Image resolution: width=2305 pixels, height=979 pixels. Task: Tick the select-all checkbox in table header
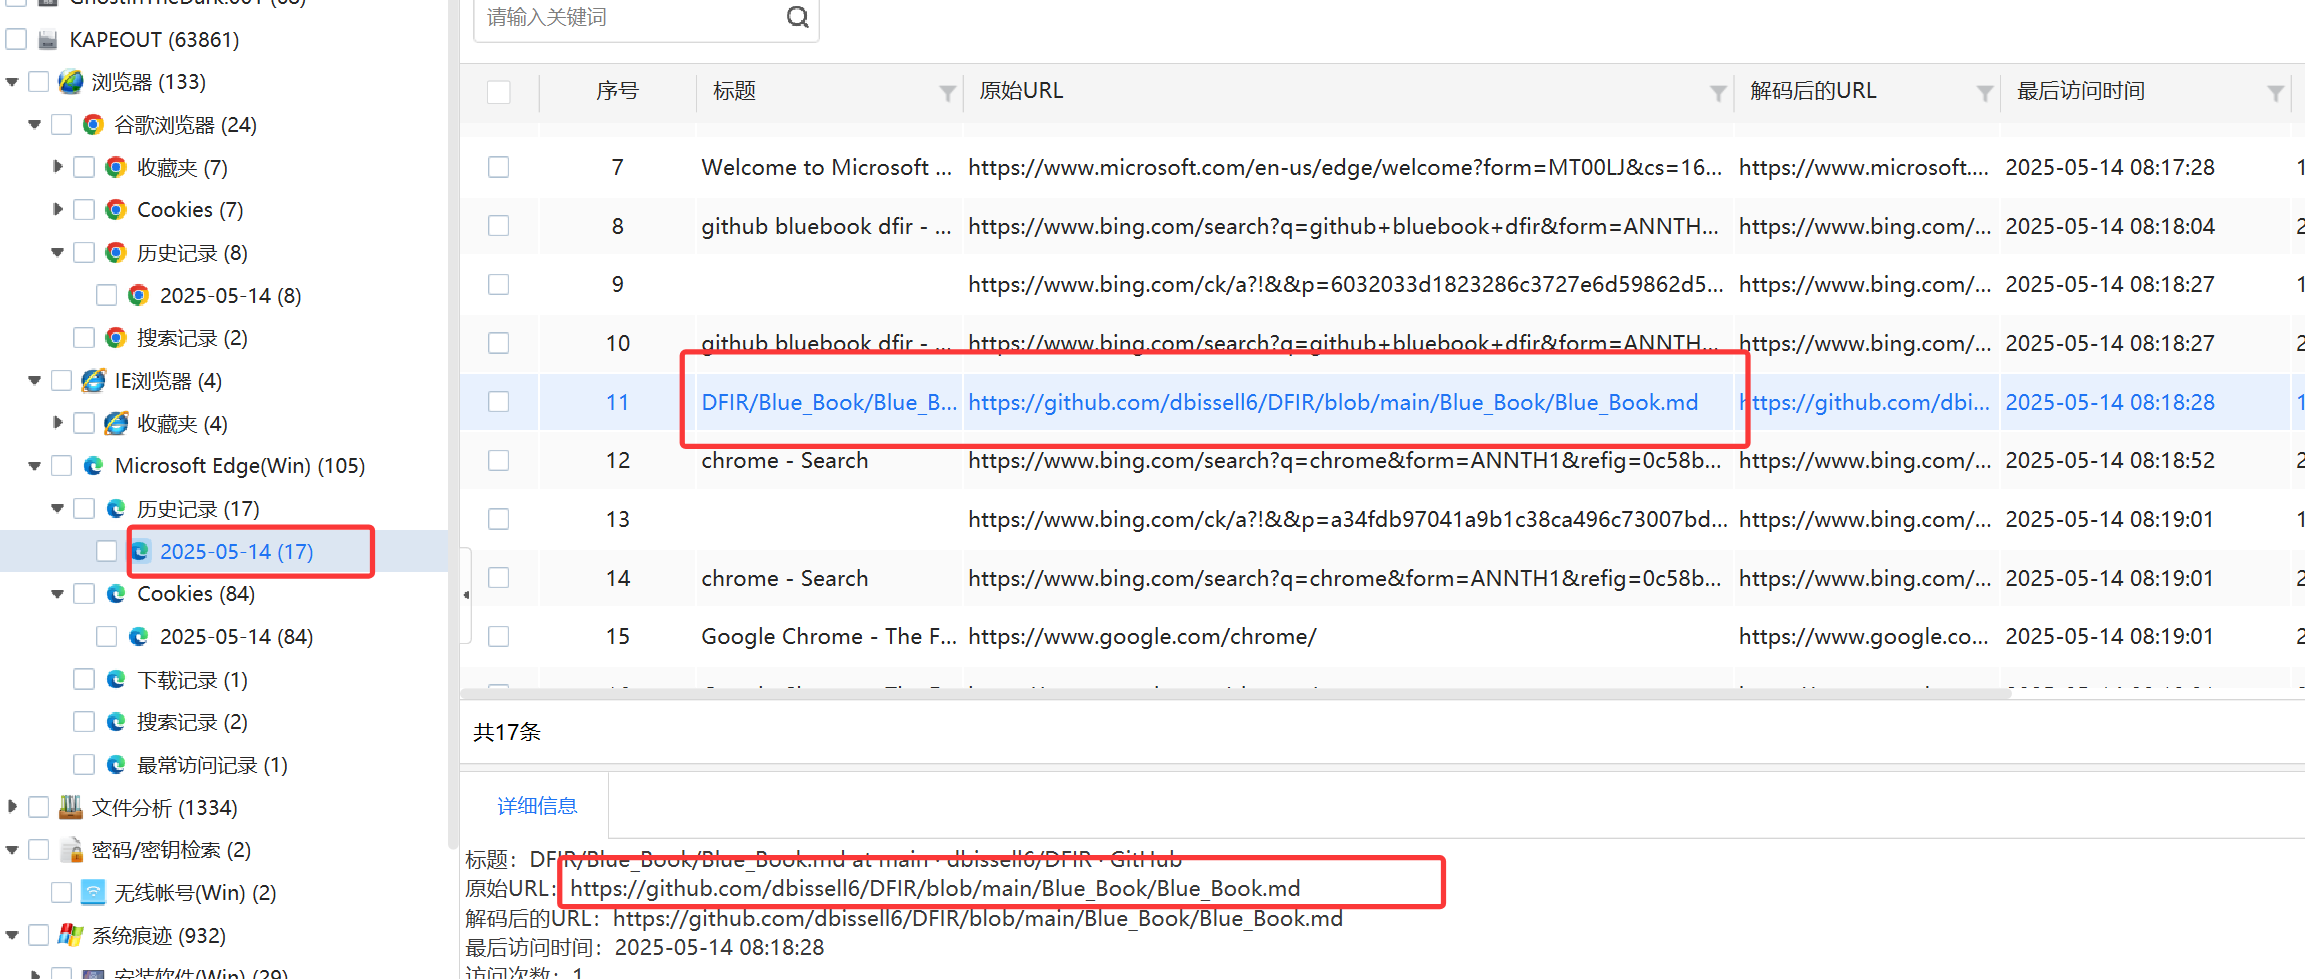pyautogui.click(x=499, y=92)
